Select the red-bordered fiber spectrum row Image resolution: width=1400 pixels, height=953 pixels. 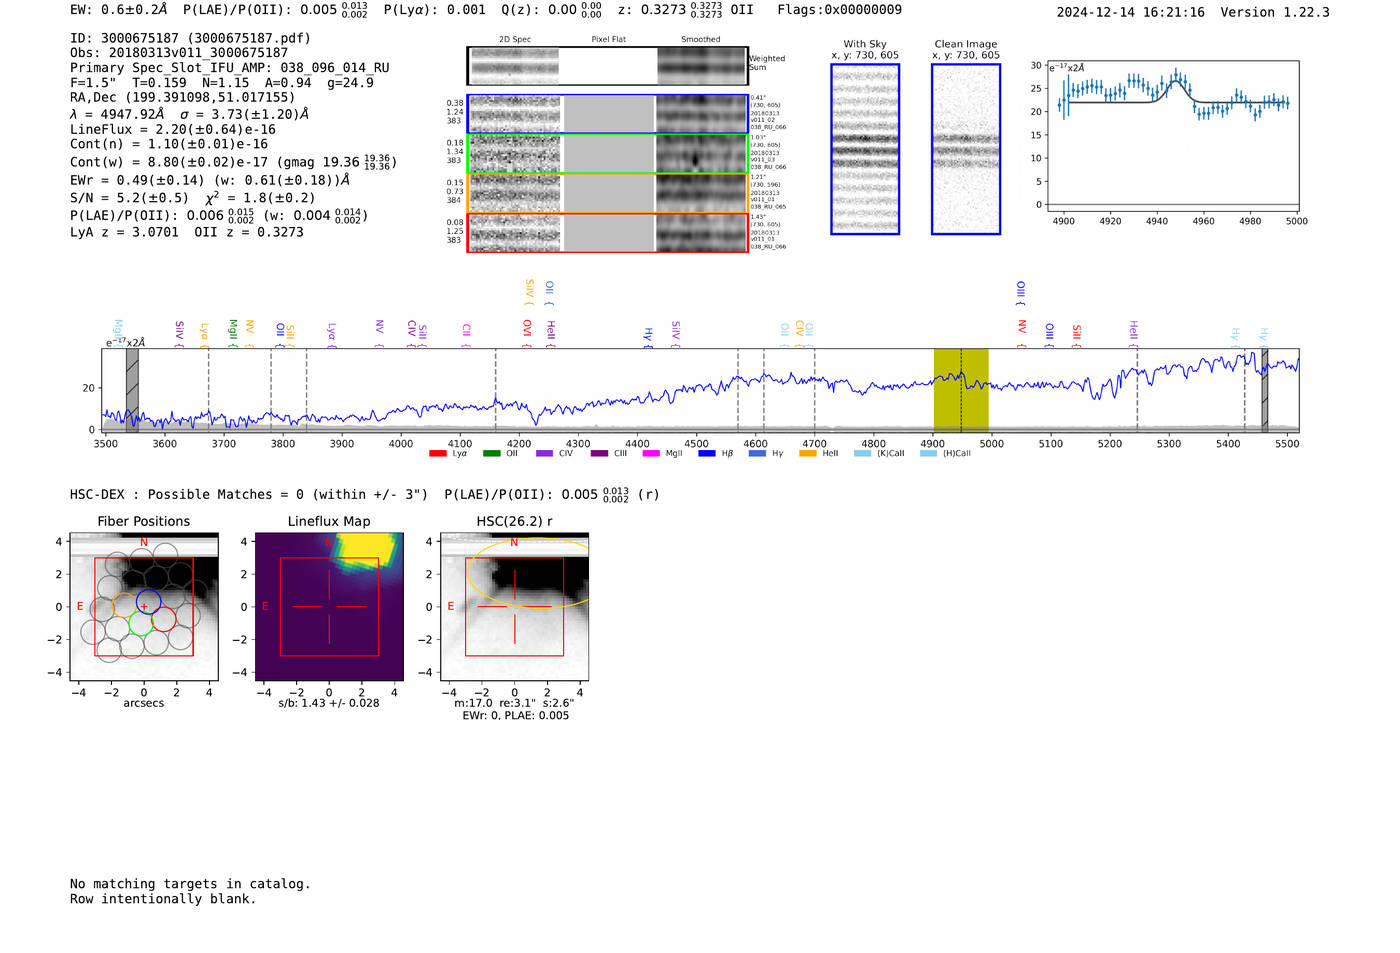(x=607, y=233)
